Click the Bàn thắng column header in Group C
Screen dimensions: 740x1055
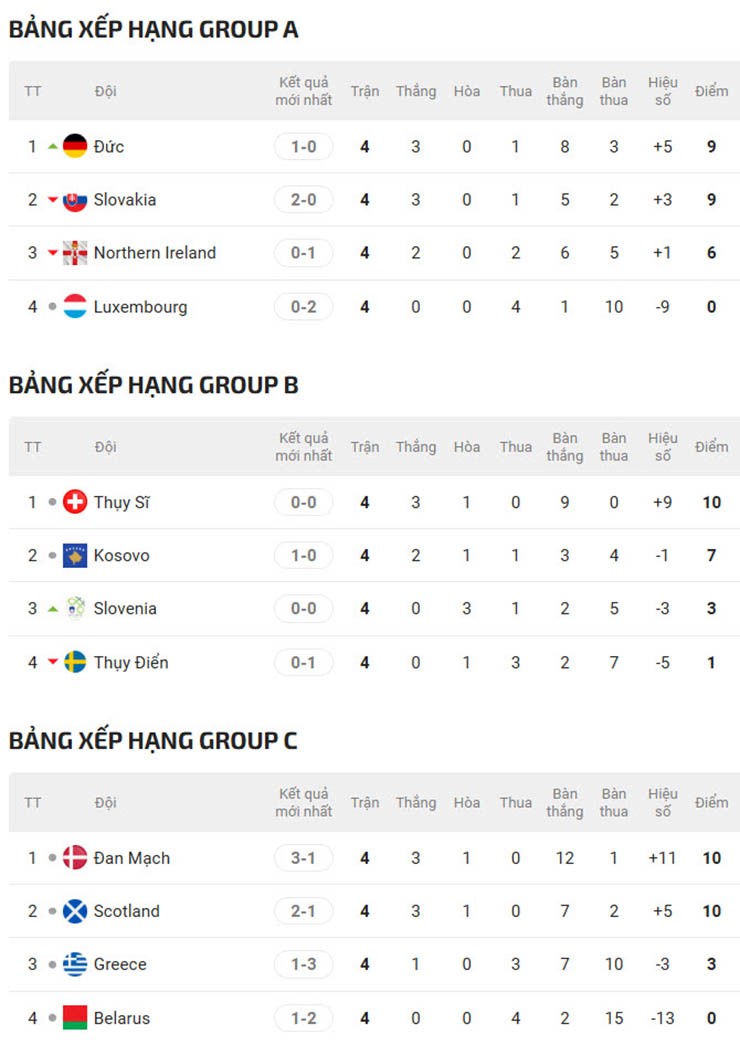click(x=565, y=803)
